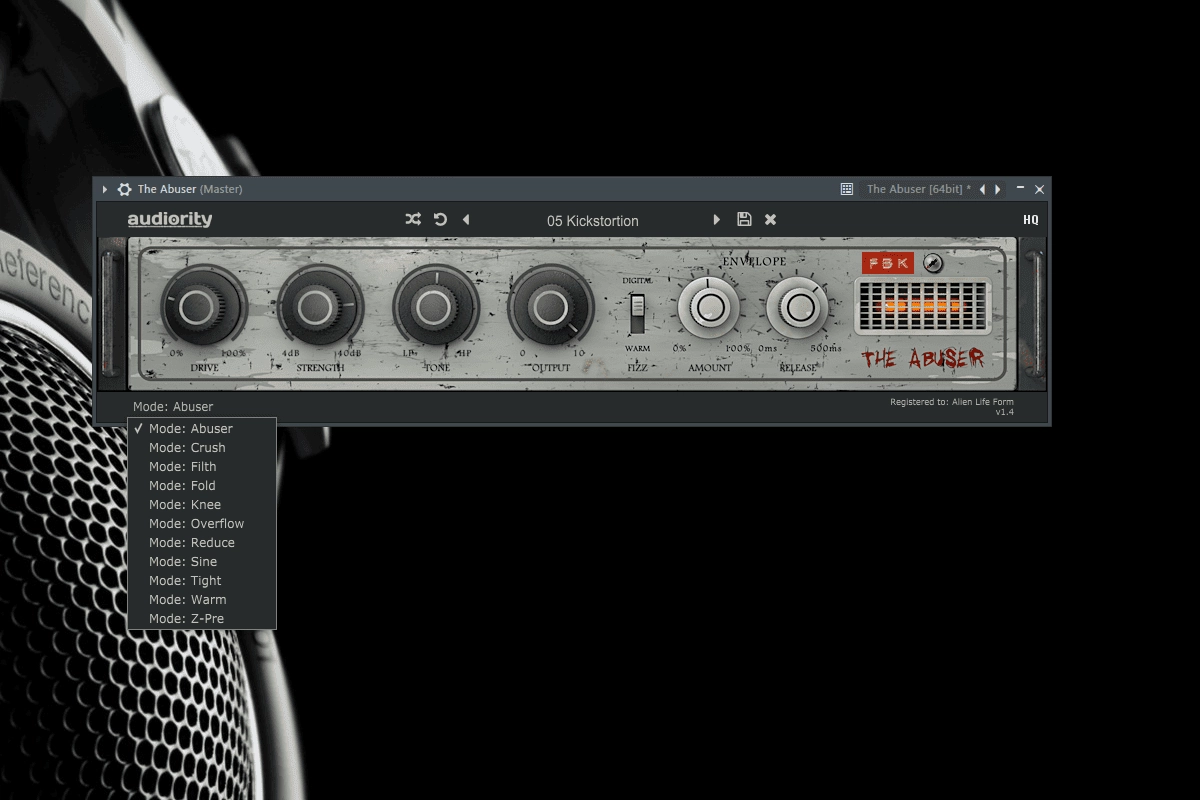Viewport: 1200px width, 800px height.
Task: Minimize The Abuser plugin window
Action: click(1020, 188)
